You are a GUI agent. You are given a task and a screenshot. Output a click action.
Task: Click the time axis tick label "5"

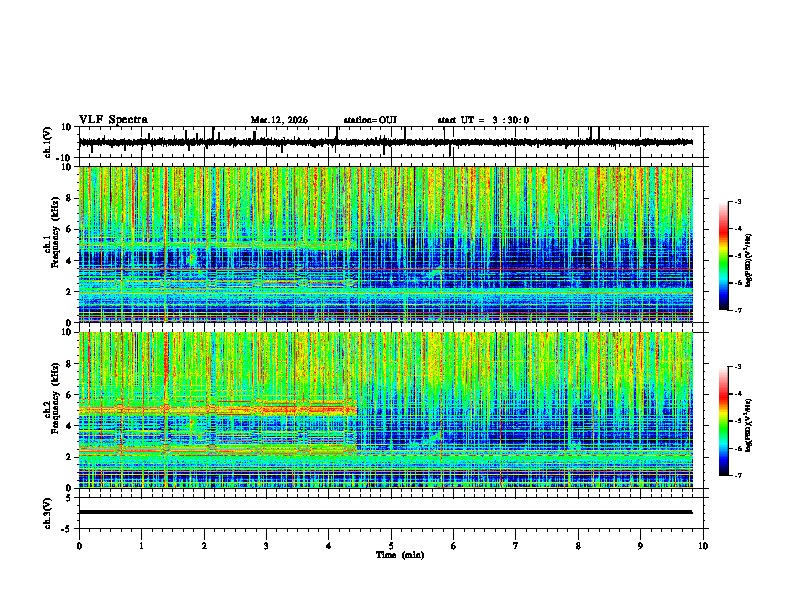coord(391,546)
